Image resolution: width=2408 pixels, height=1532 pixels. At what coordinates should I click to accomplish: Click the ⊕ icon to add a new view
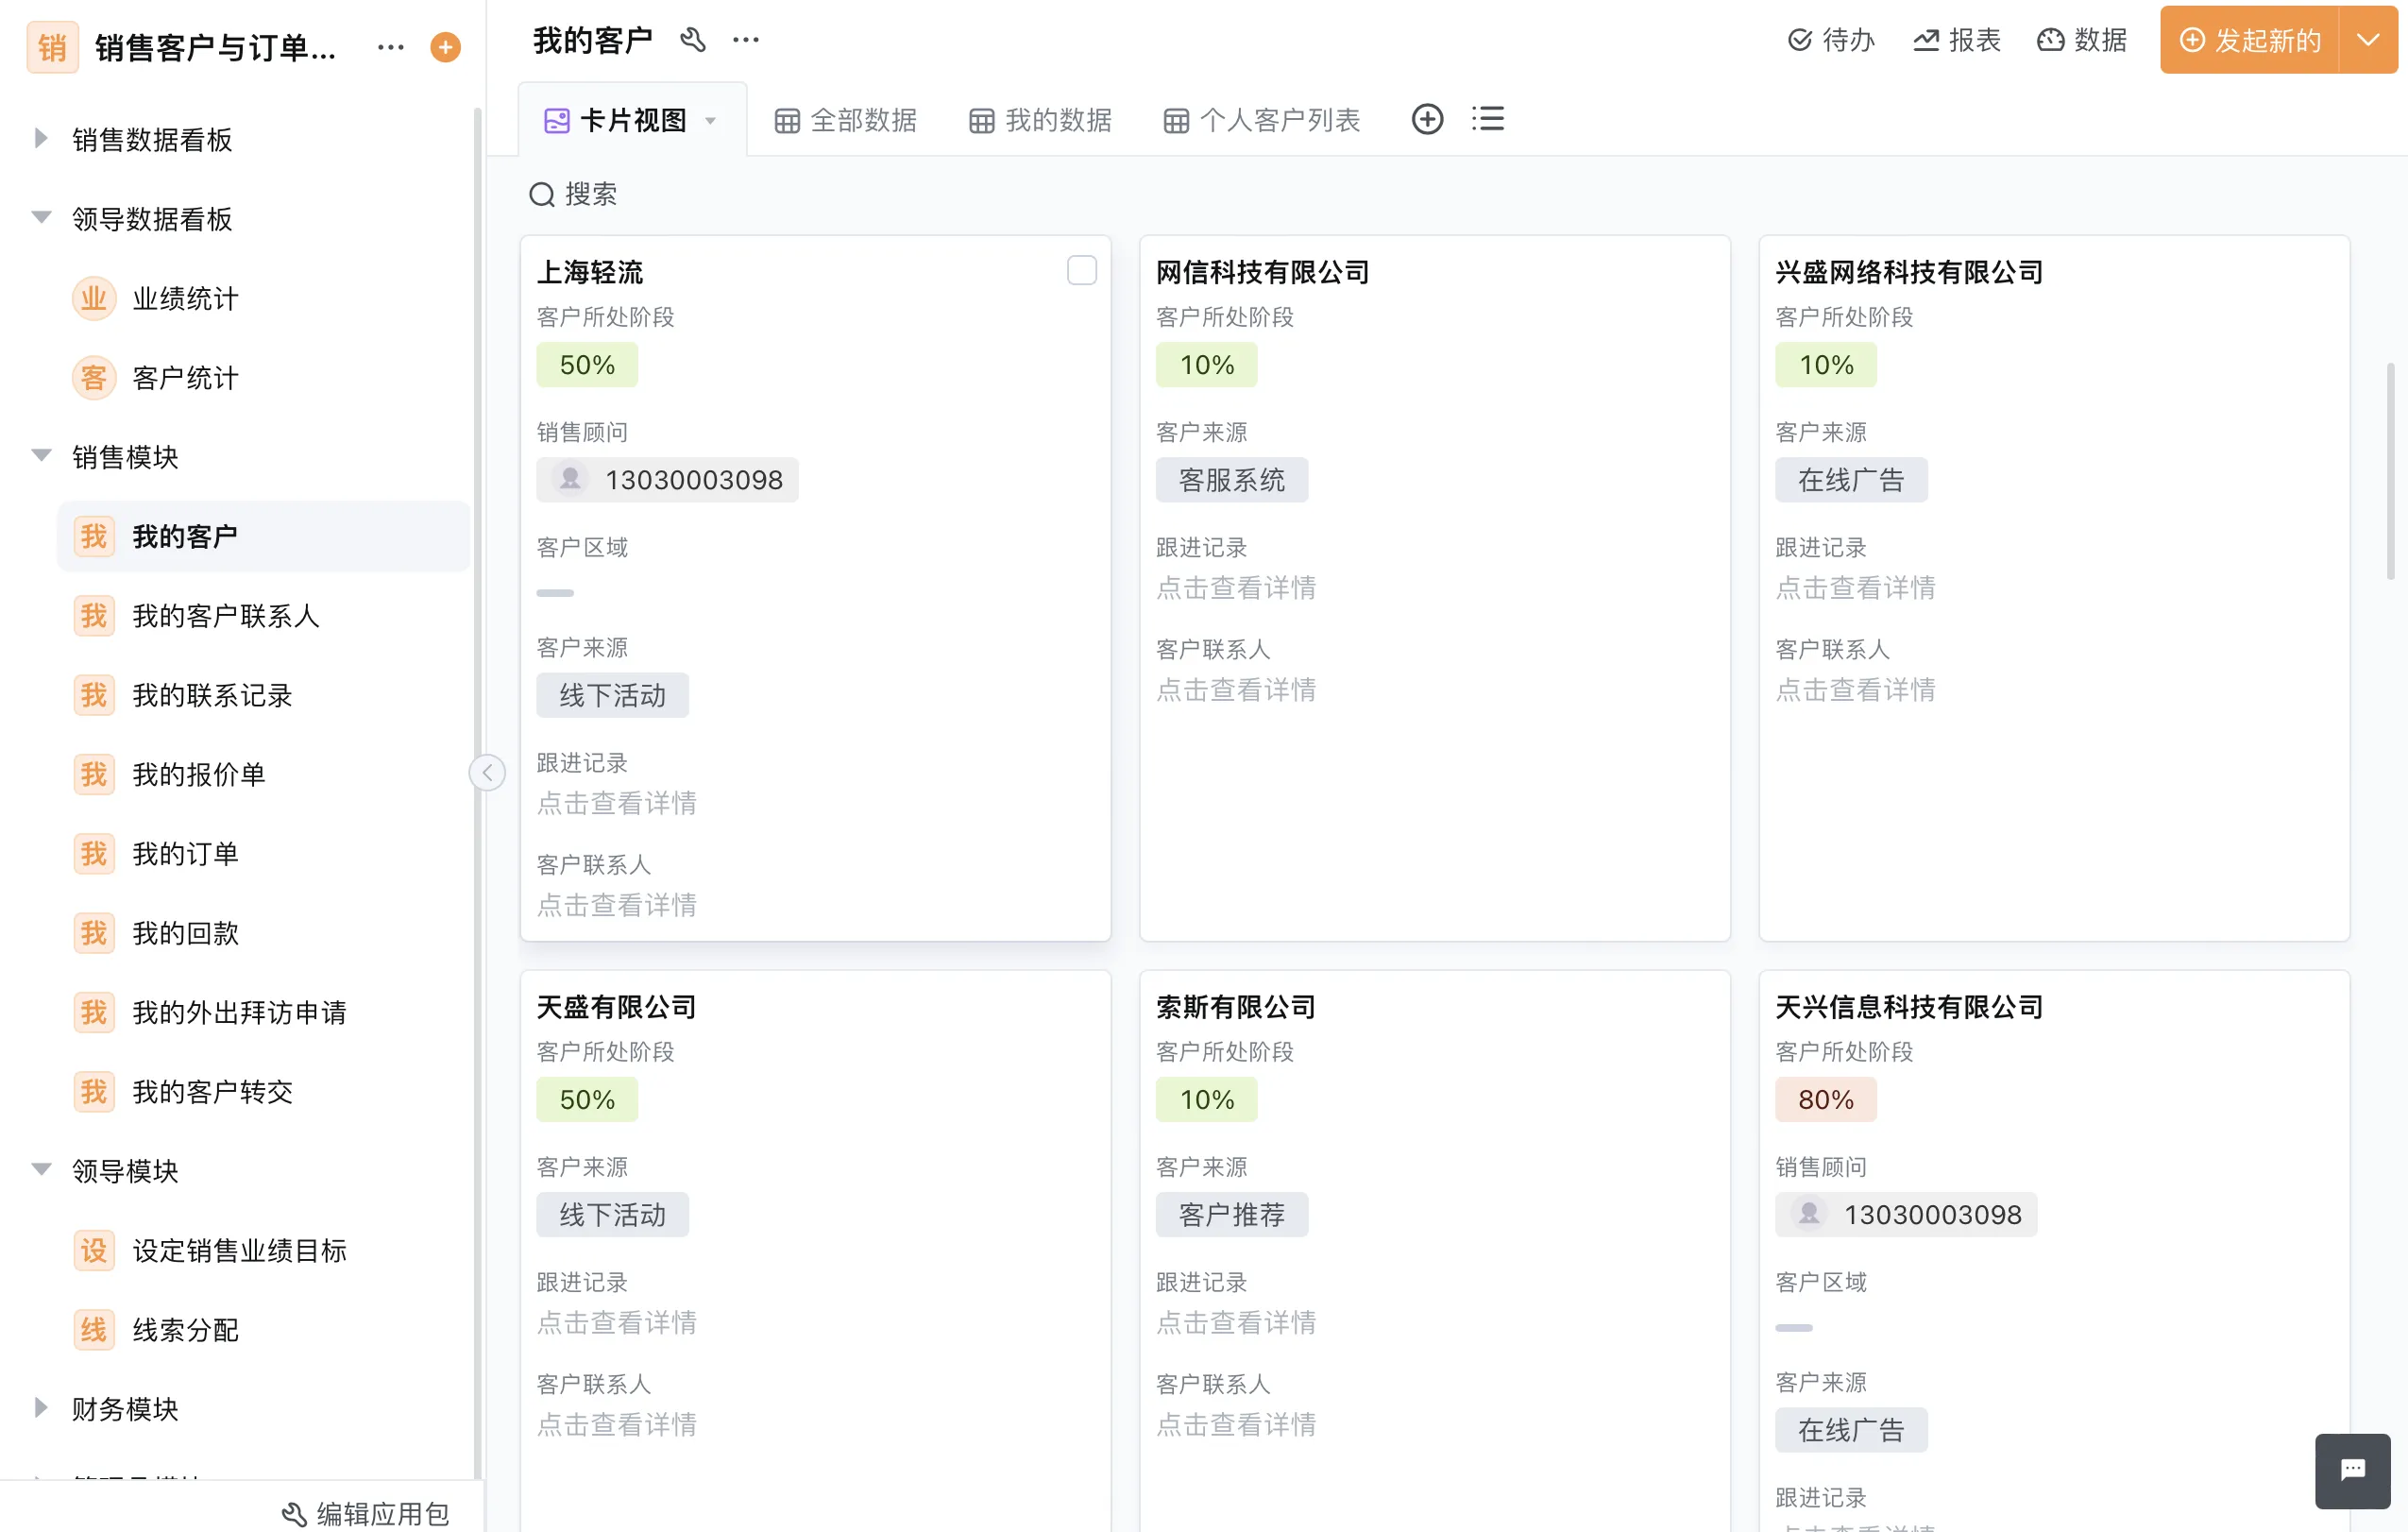point(1427,118)
